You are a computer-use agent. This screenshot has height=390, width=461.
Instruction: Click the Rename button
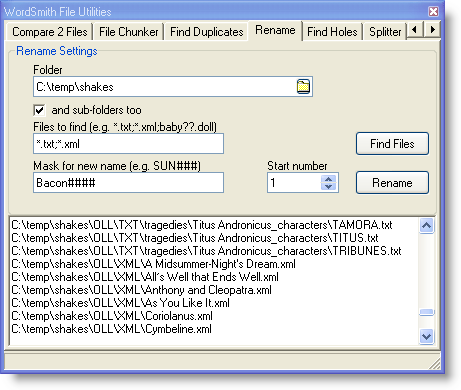click(x=392, y=183)
